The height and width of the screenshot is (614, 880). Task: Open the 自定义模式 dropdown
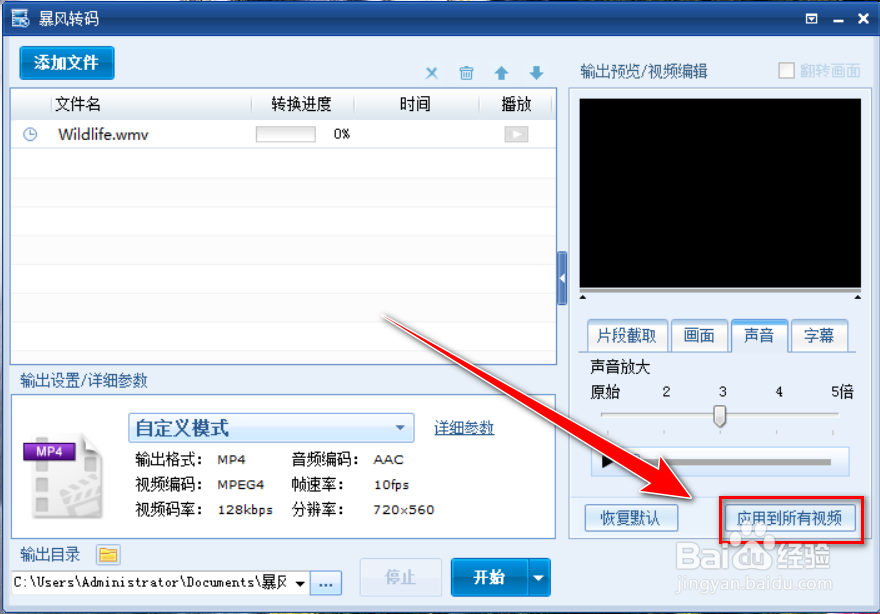(x=271, y=428)
